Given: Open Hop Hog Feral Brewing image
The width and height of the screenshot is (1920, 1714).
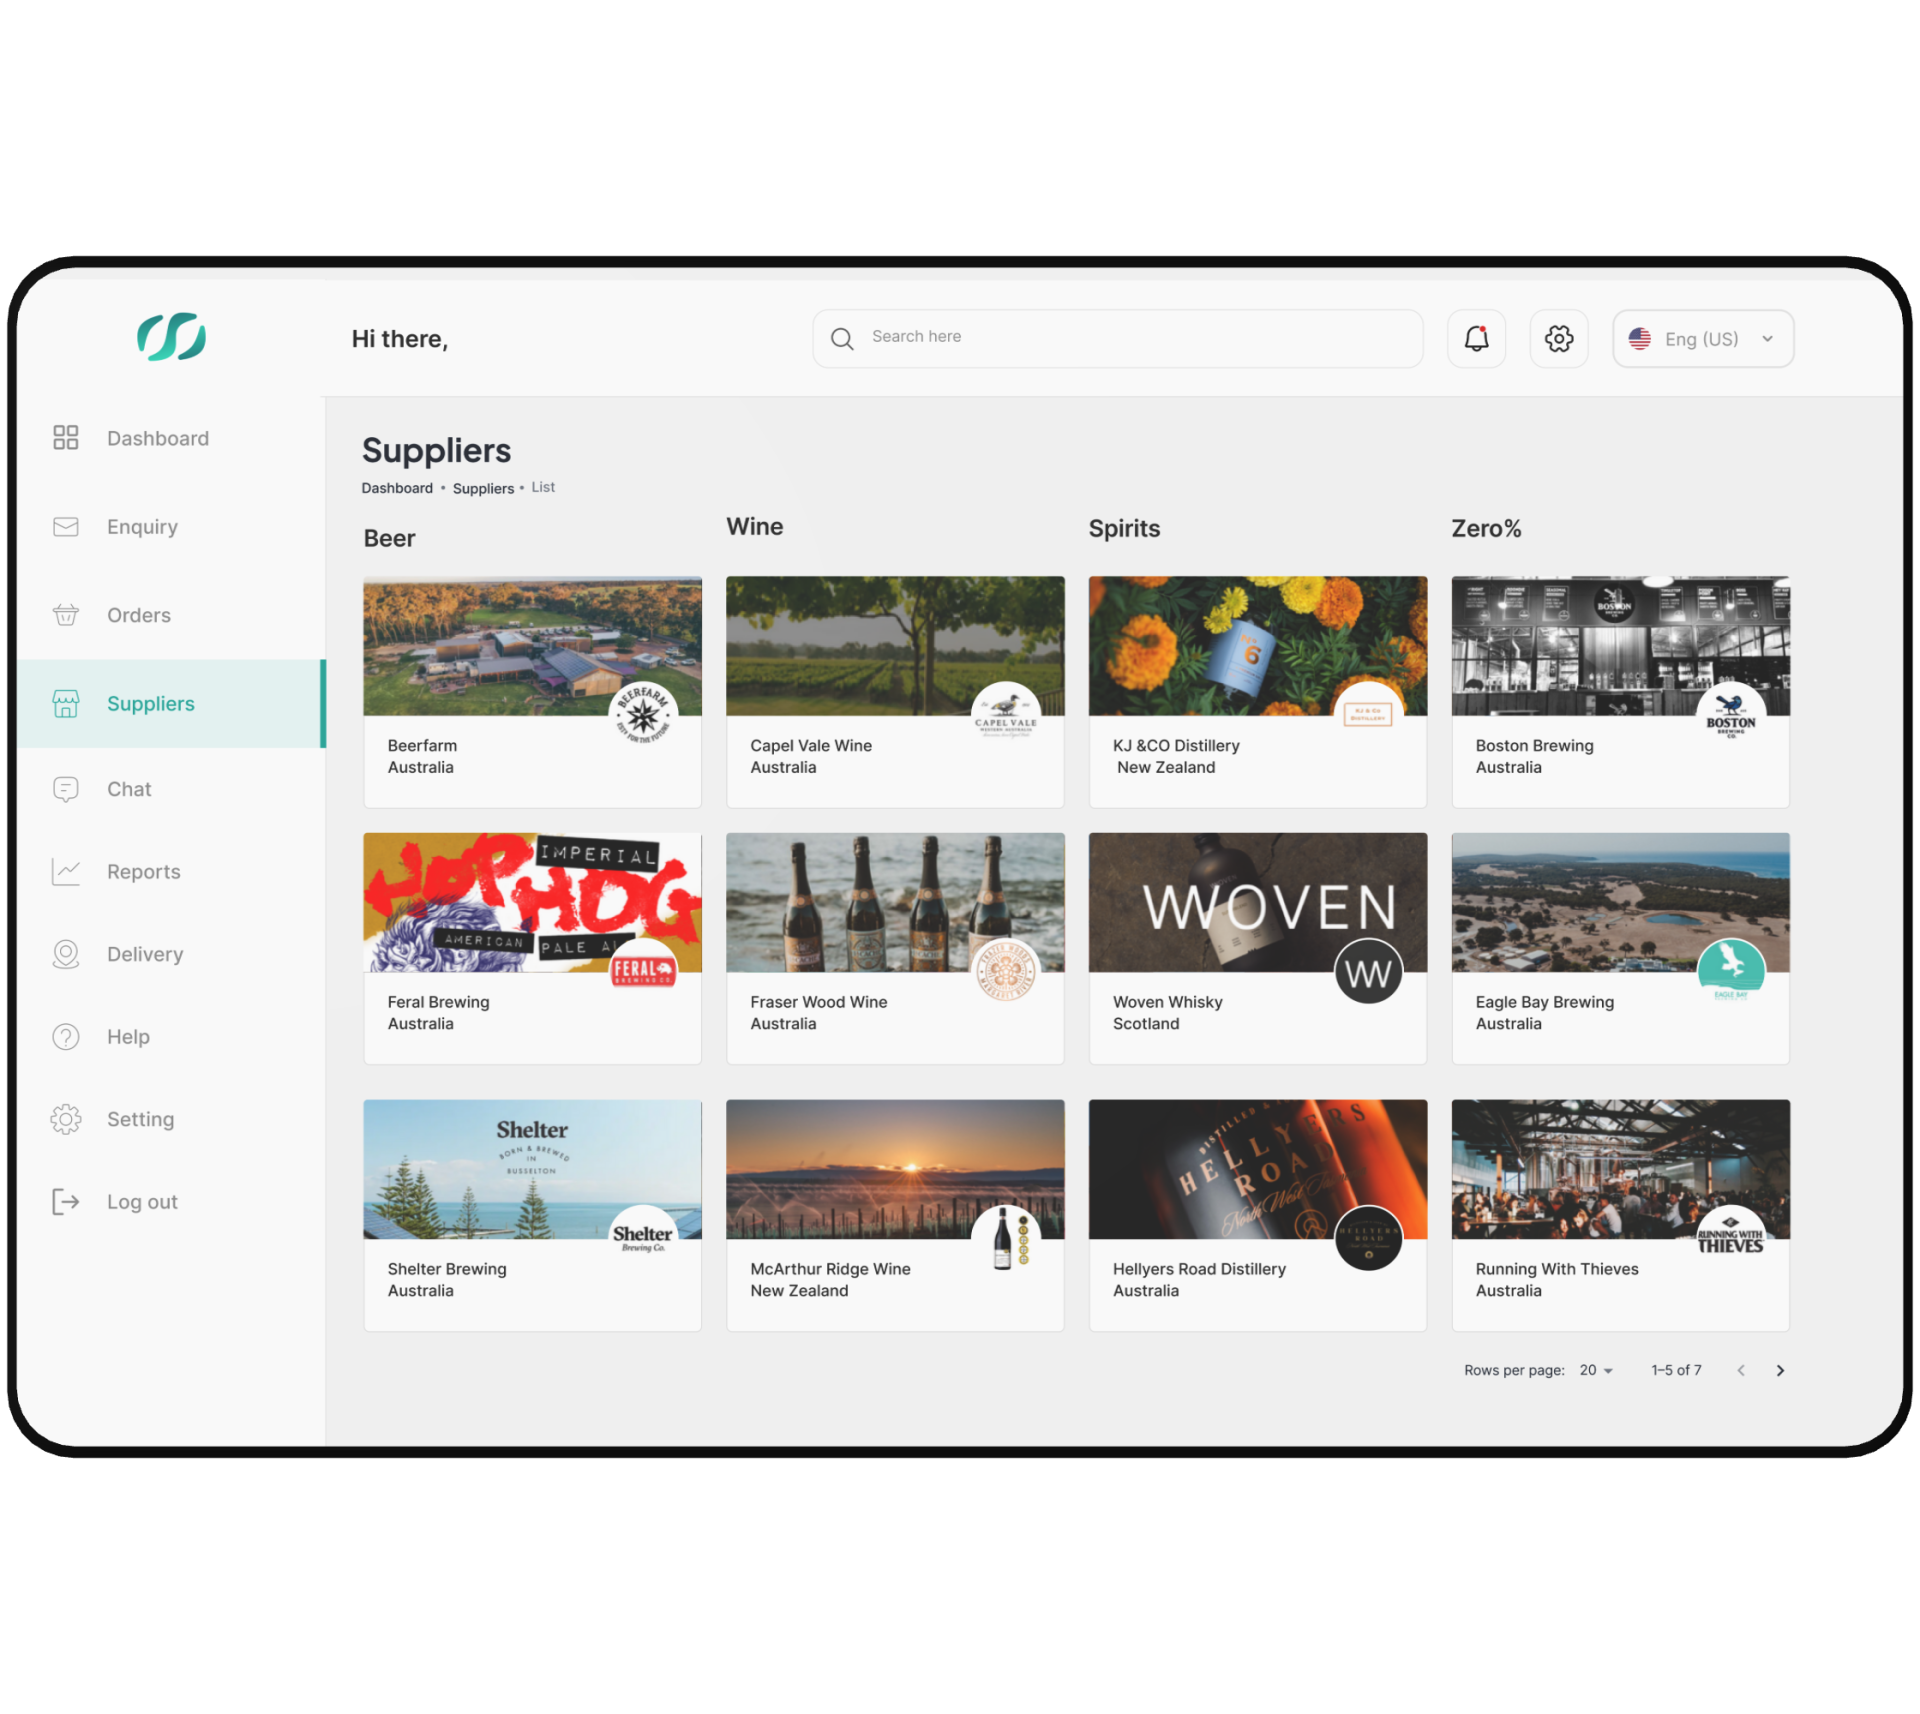Looking at the screenshot, I should [532, 902].
